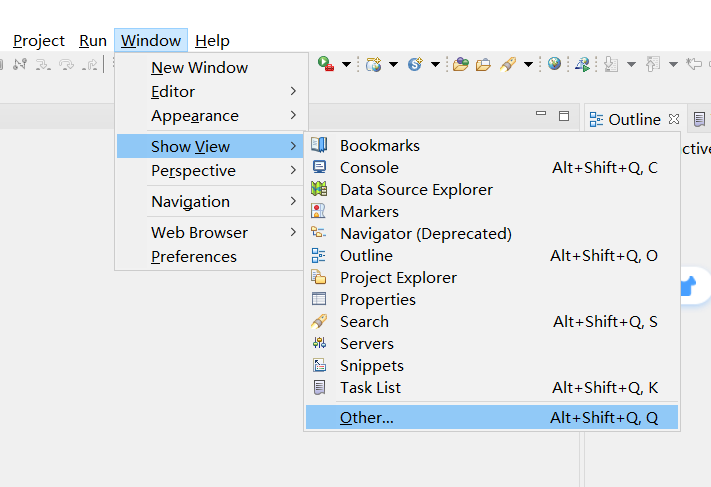Open Preferences from the Window menu
711x487 pixels.
point(212,257)
